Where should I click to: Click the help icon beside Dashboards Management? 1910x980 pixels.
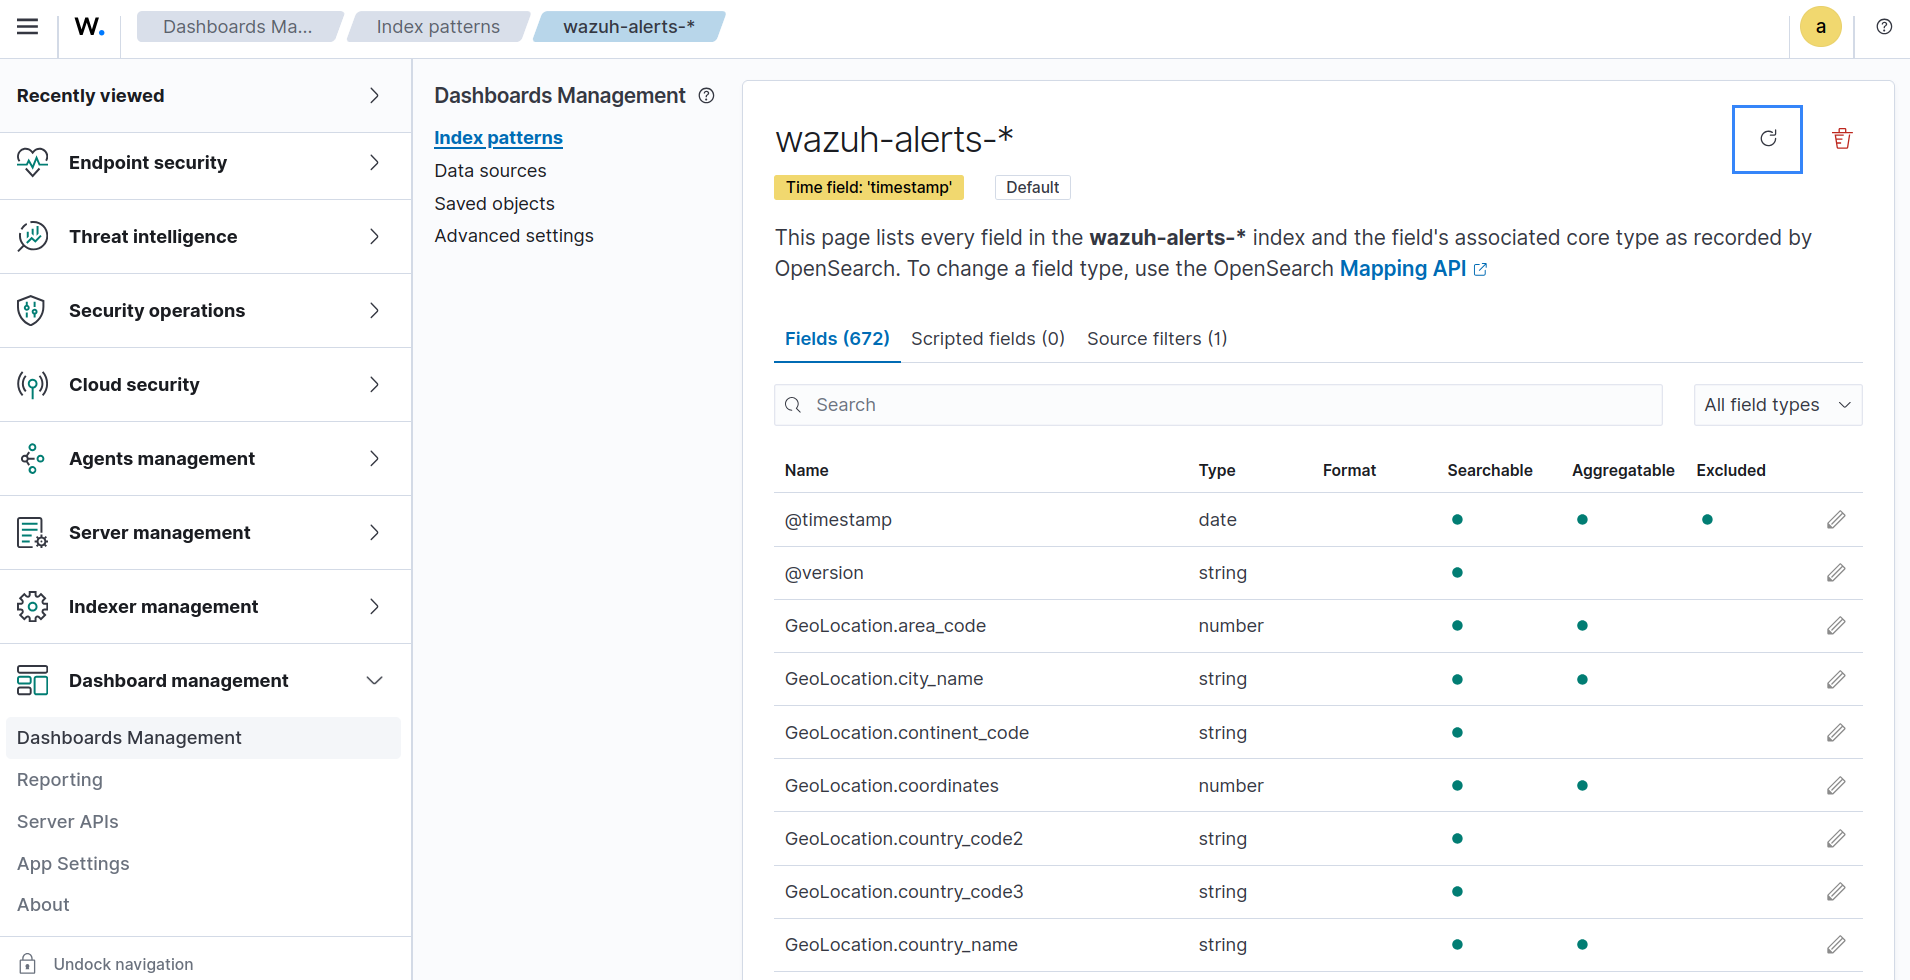706,96
